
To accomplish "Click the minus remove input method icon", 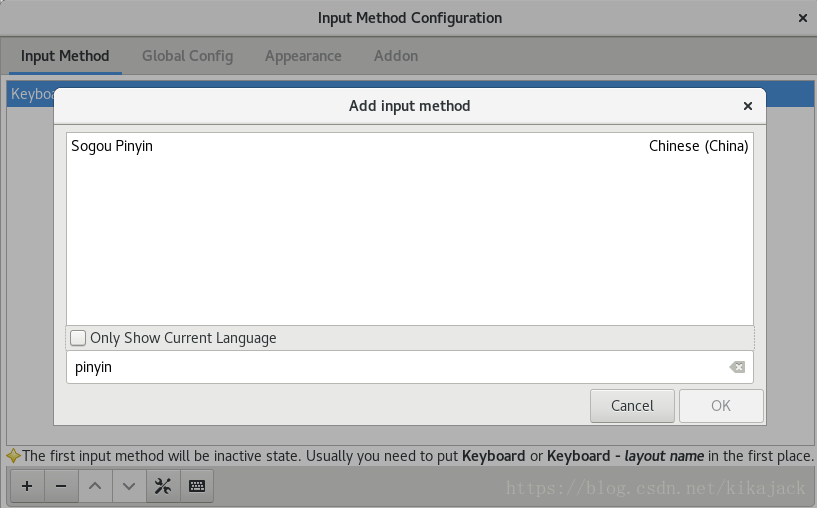I will click(x=61, y=486).
